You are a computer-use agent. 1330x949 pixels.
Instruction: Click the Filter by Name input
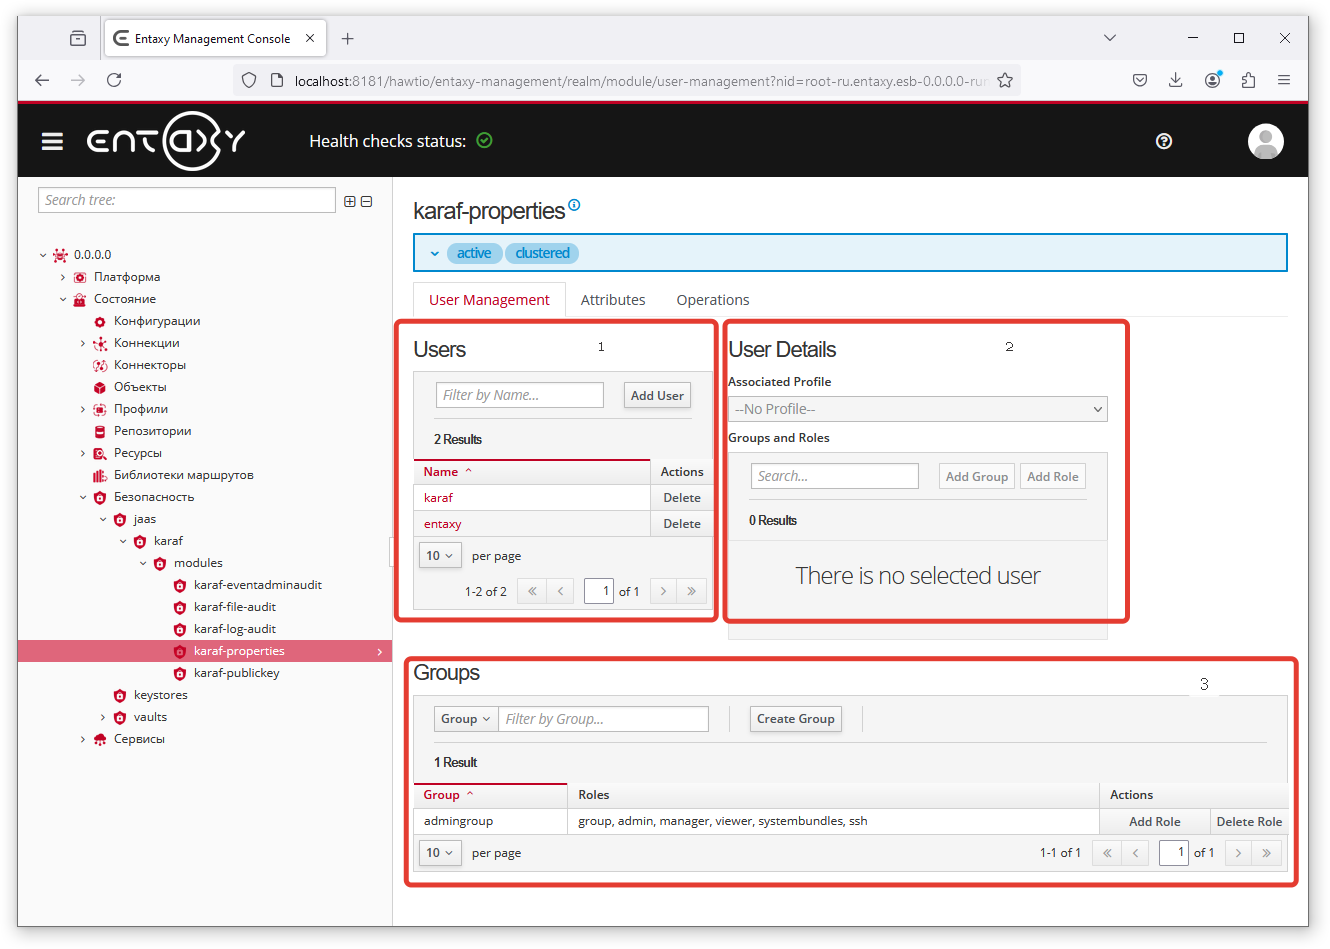tap(520, 395)
